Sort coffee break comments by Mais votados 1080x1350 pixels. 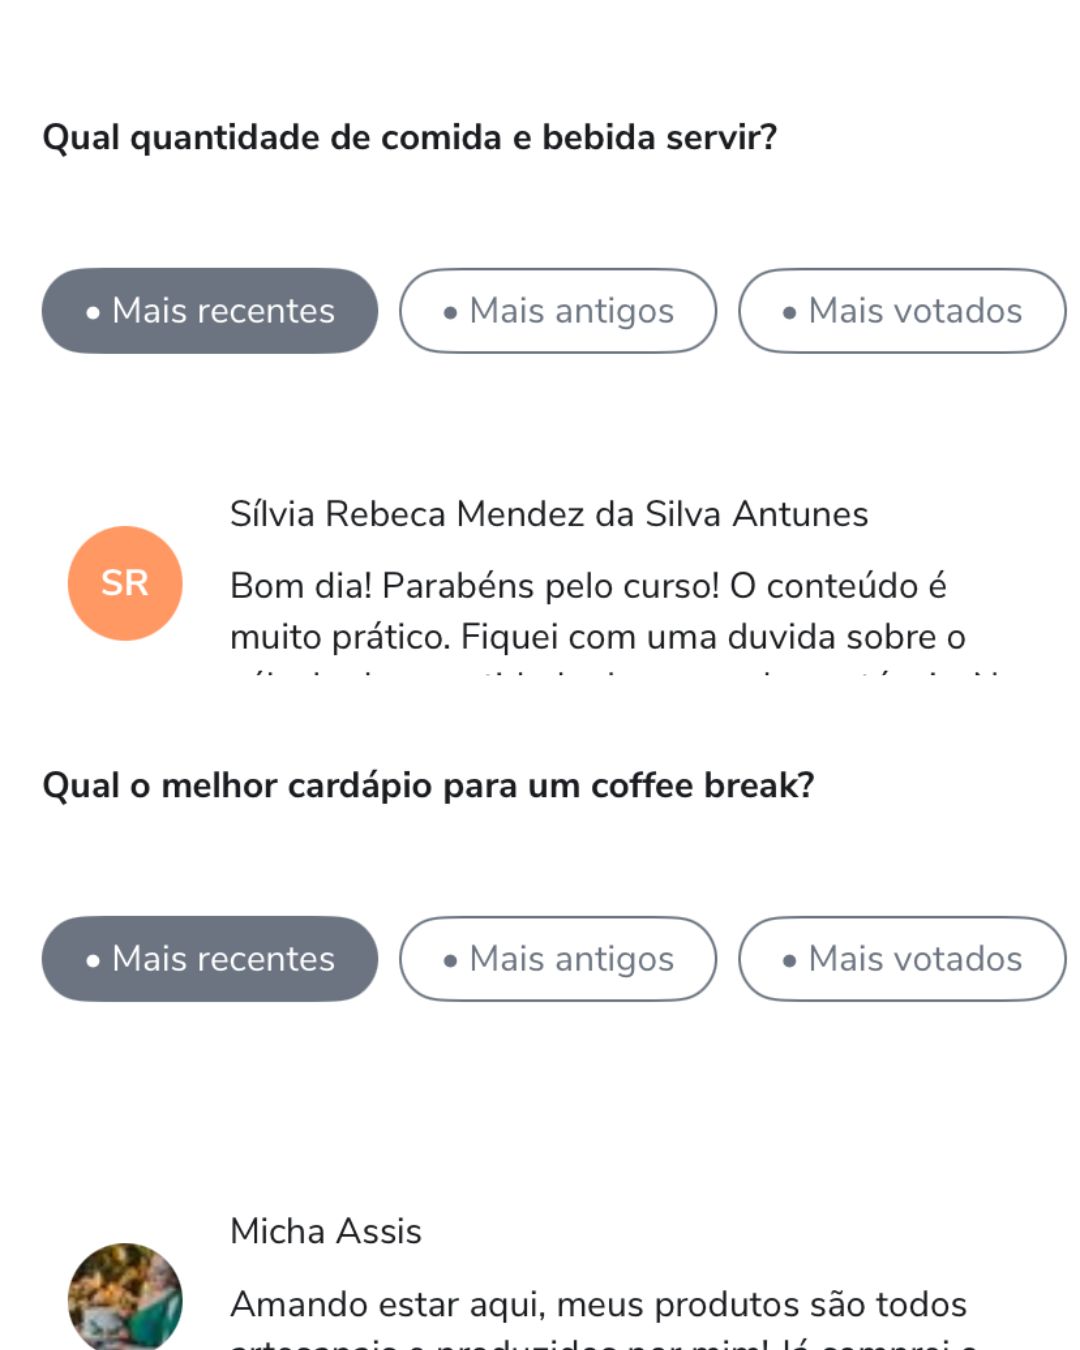coord(901,959)
